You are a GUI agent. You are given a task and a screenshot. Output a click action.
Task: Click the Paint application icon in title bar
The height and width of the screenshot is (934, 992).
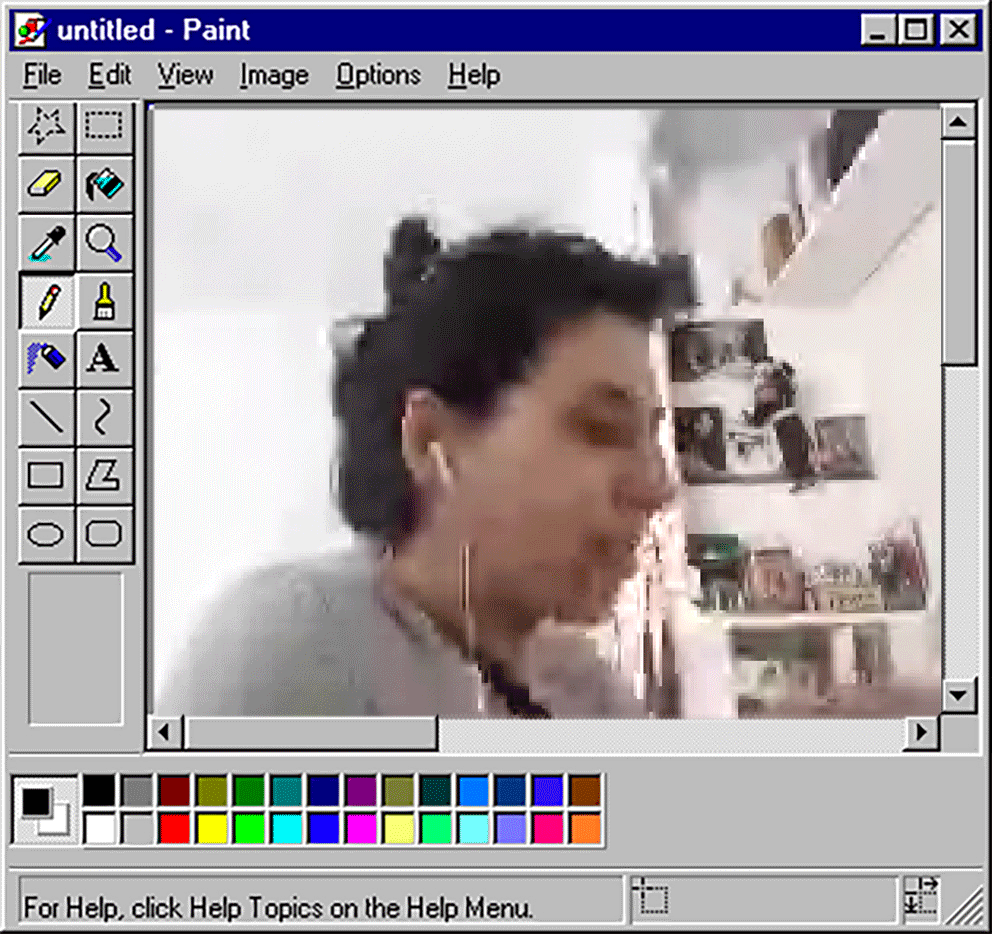(31, 30)
